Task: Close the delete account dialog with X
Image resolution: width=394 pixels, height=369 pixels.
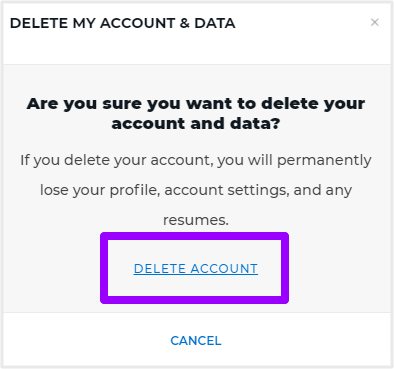Action: pos(375,22)
